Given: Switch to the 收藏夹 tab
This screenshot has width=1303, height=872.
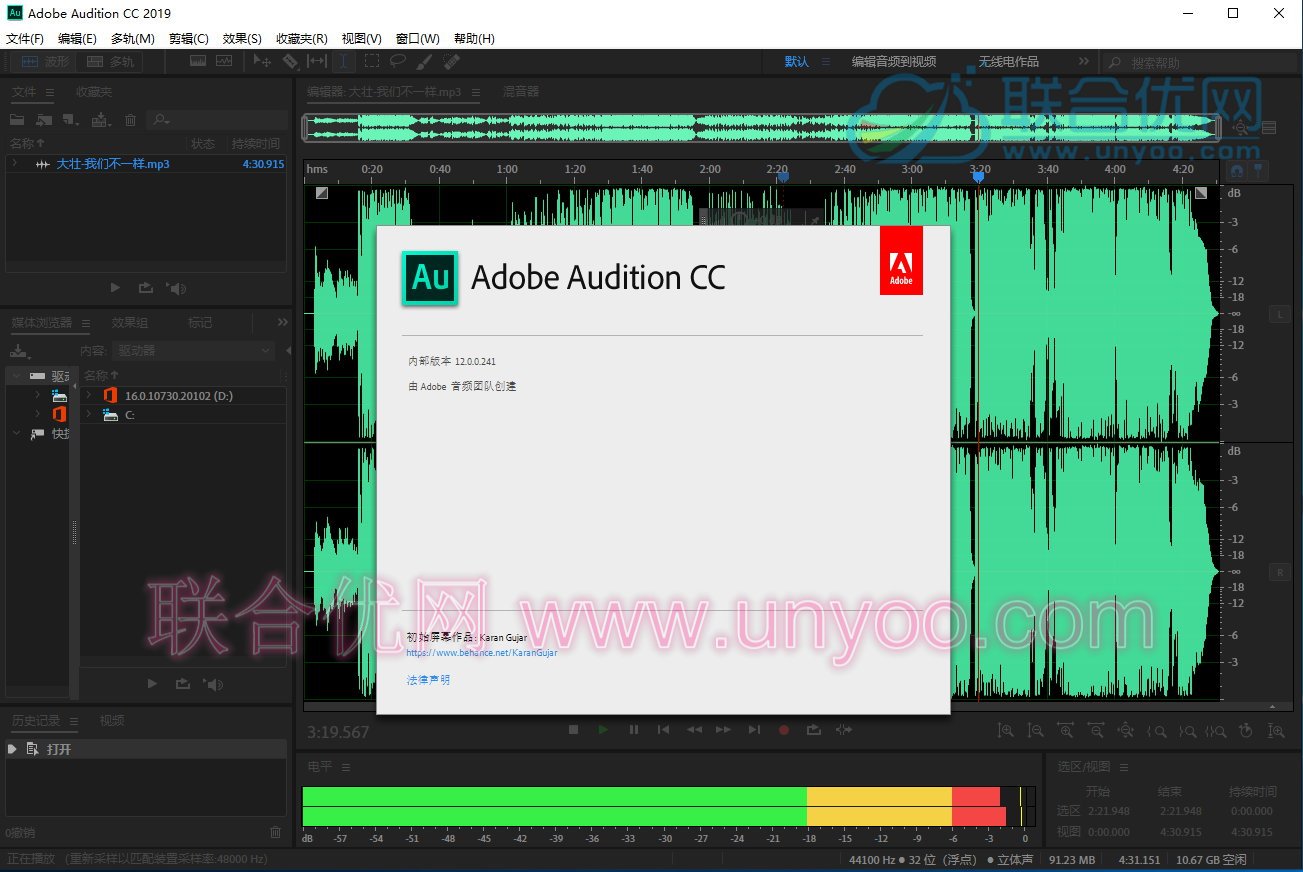Looking at the screenshot, I should [x=94, y=92].
